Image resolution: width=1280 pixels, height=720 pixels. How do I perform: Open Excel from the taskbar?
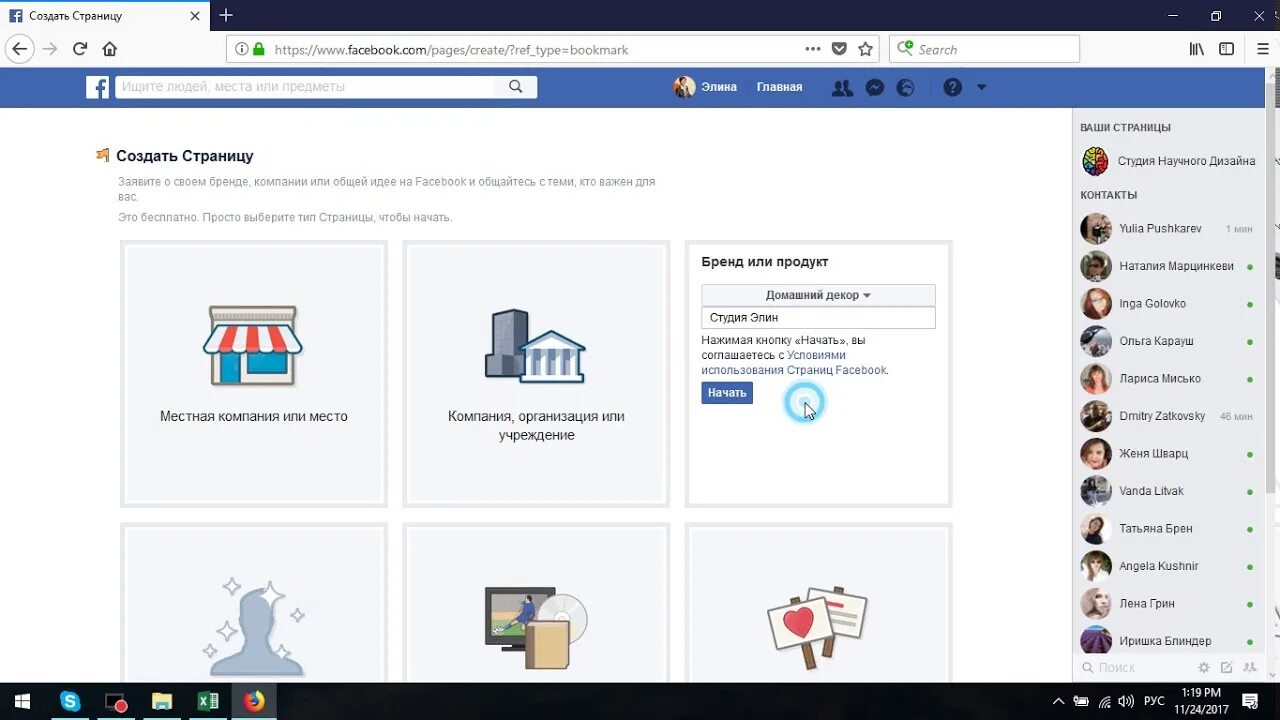pyautogui.click(x=208, y=701)
